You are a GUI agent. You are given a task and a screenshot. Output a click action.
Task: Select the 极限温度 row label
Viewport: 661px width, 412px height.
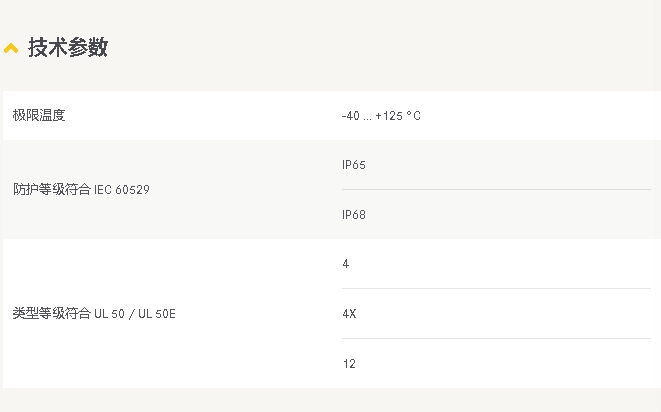(x=39, y=116)
